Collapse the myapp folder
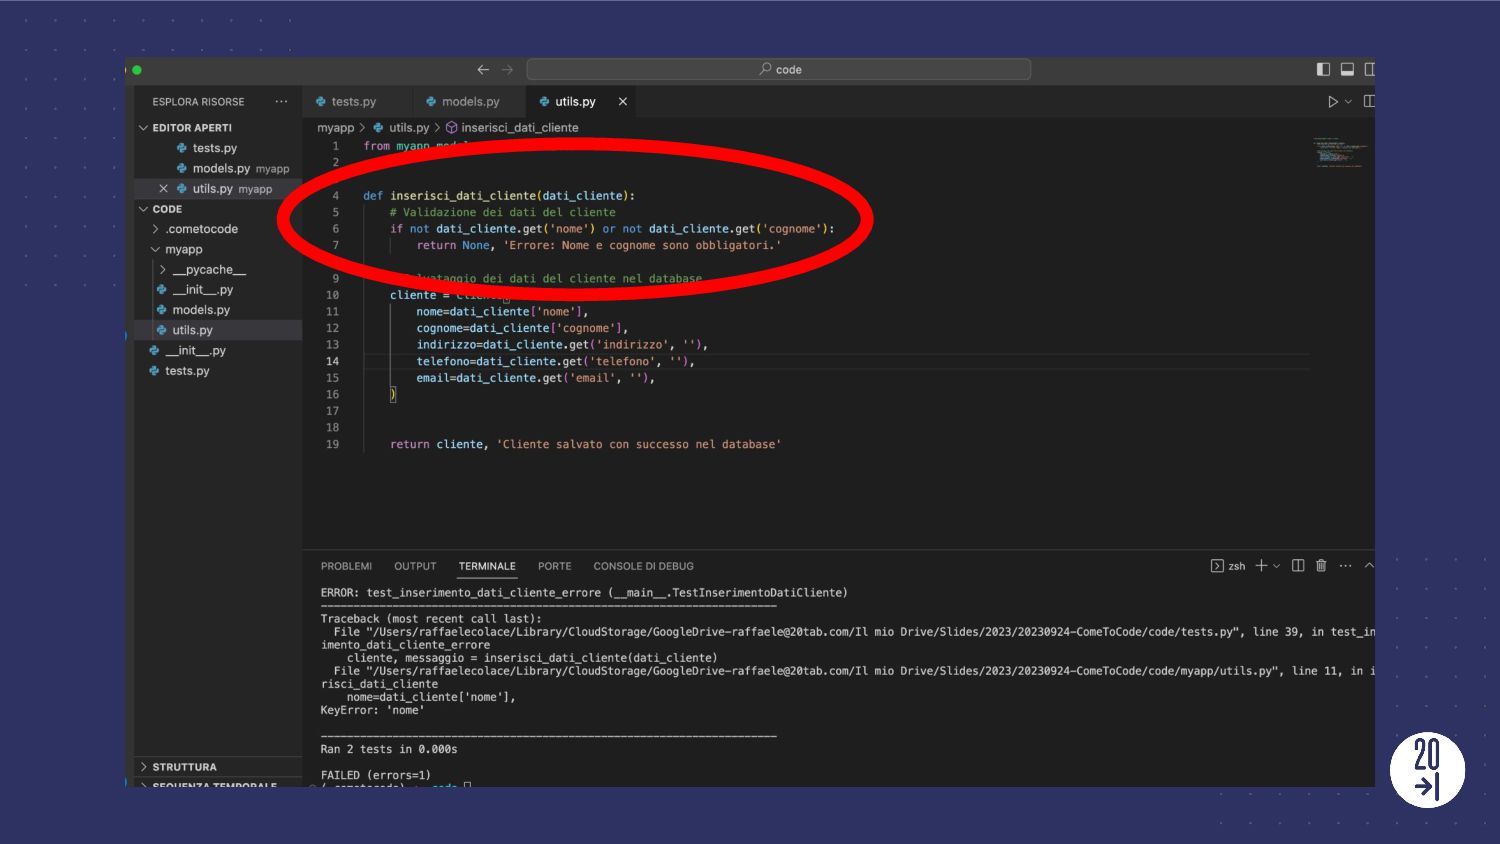This screenshot has width=1500, height=844. [184, 250]
